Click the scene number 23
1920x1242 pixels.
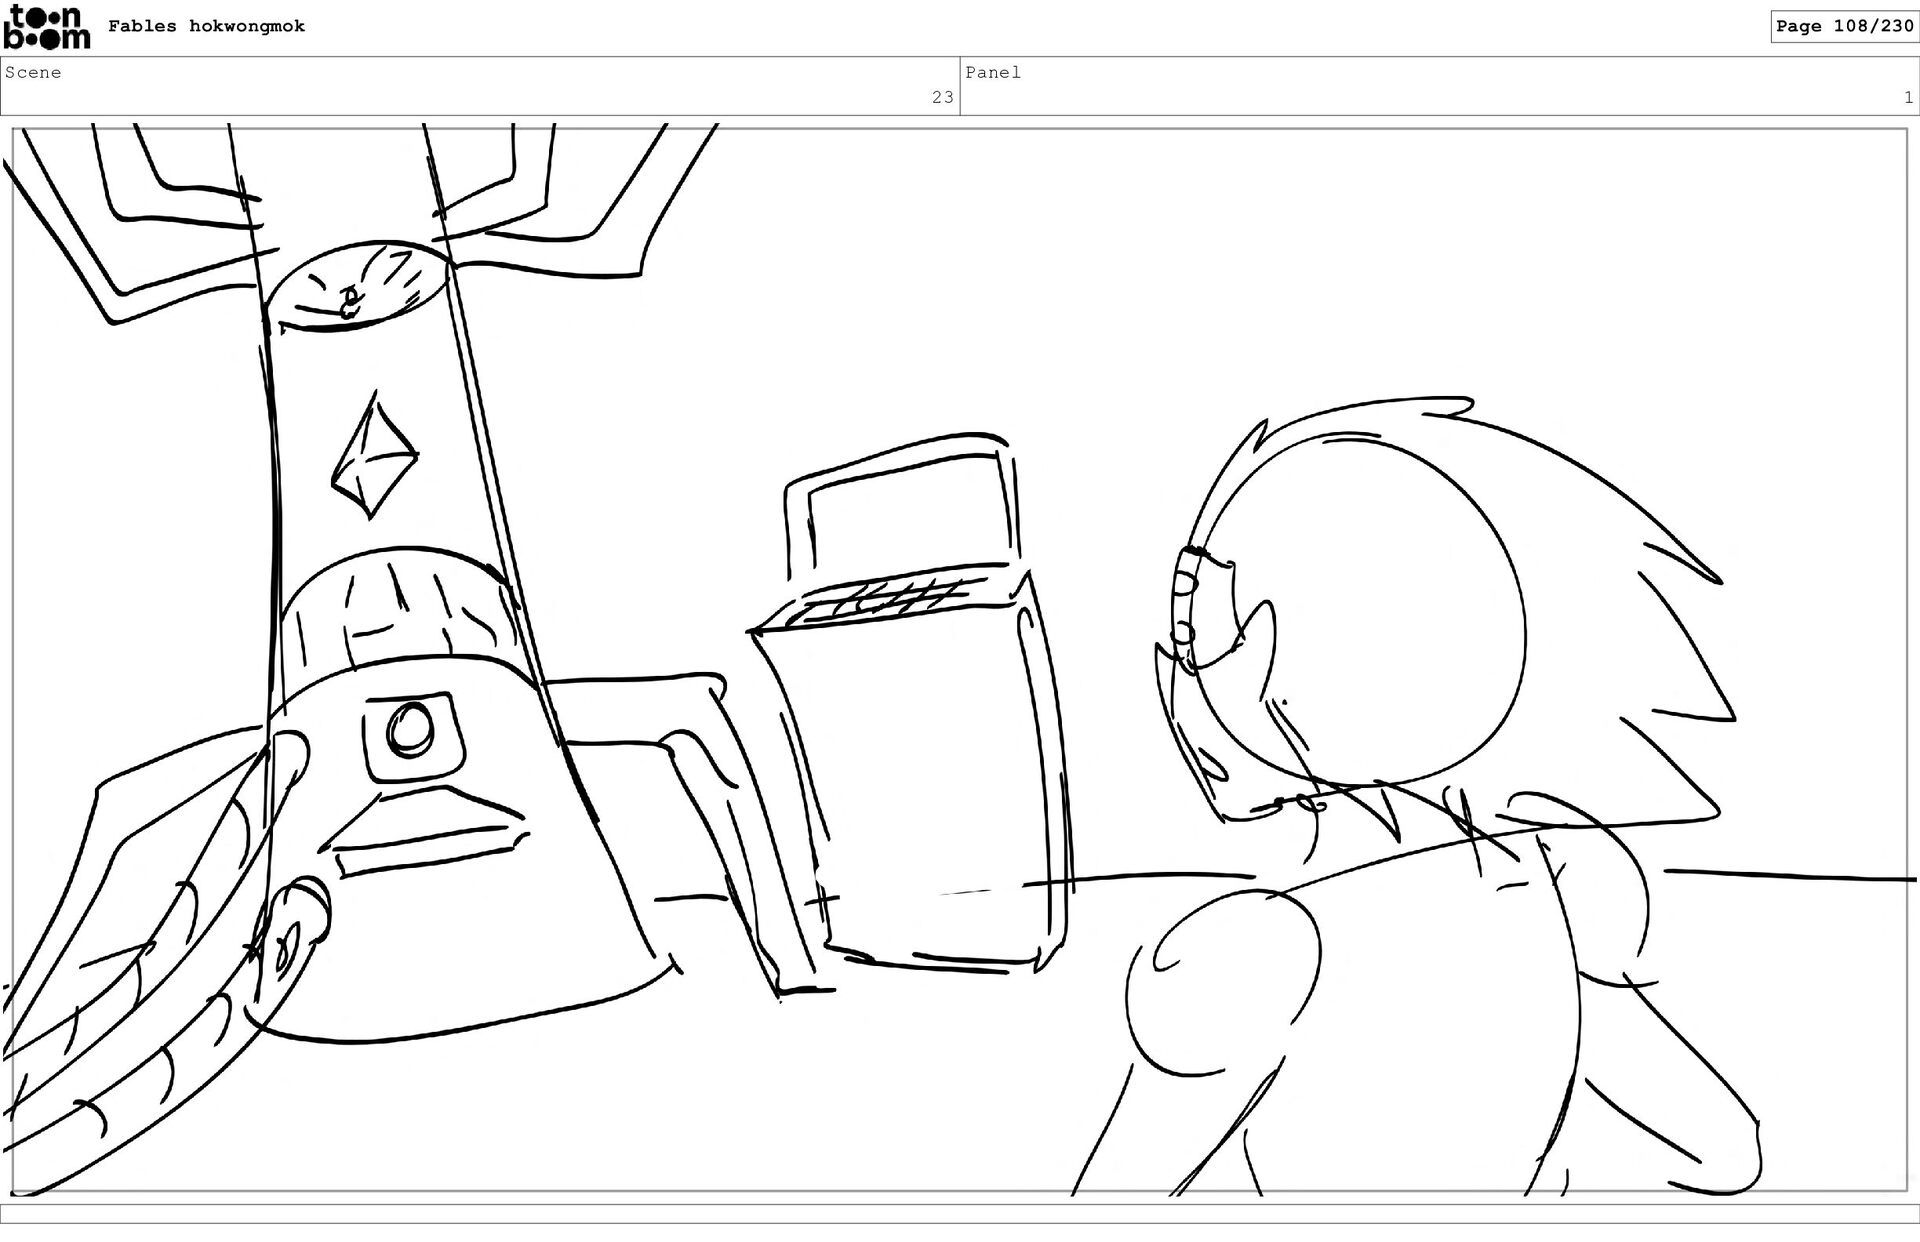click(942, 98)
